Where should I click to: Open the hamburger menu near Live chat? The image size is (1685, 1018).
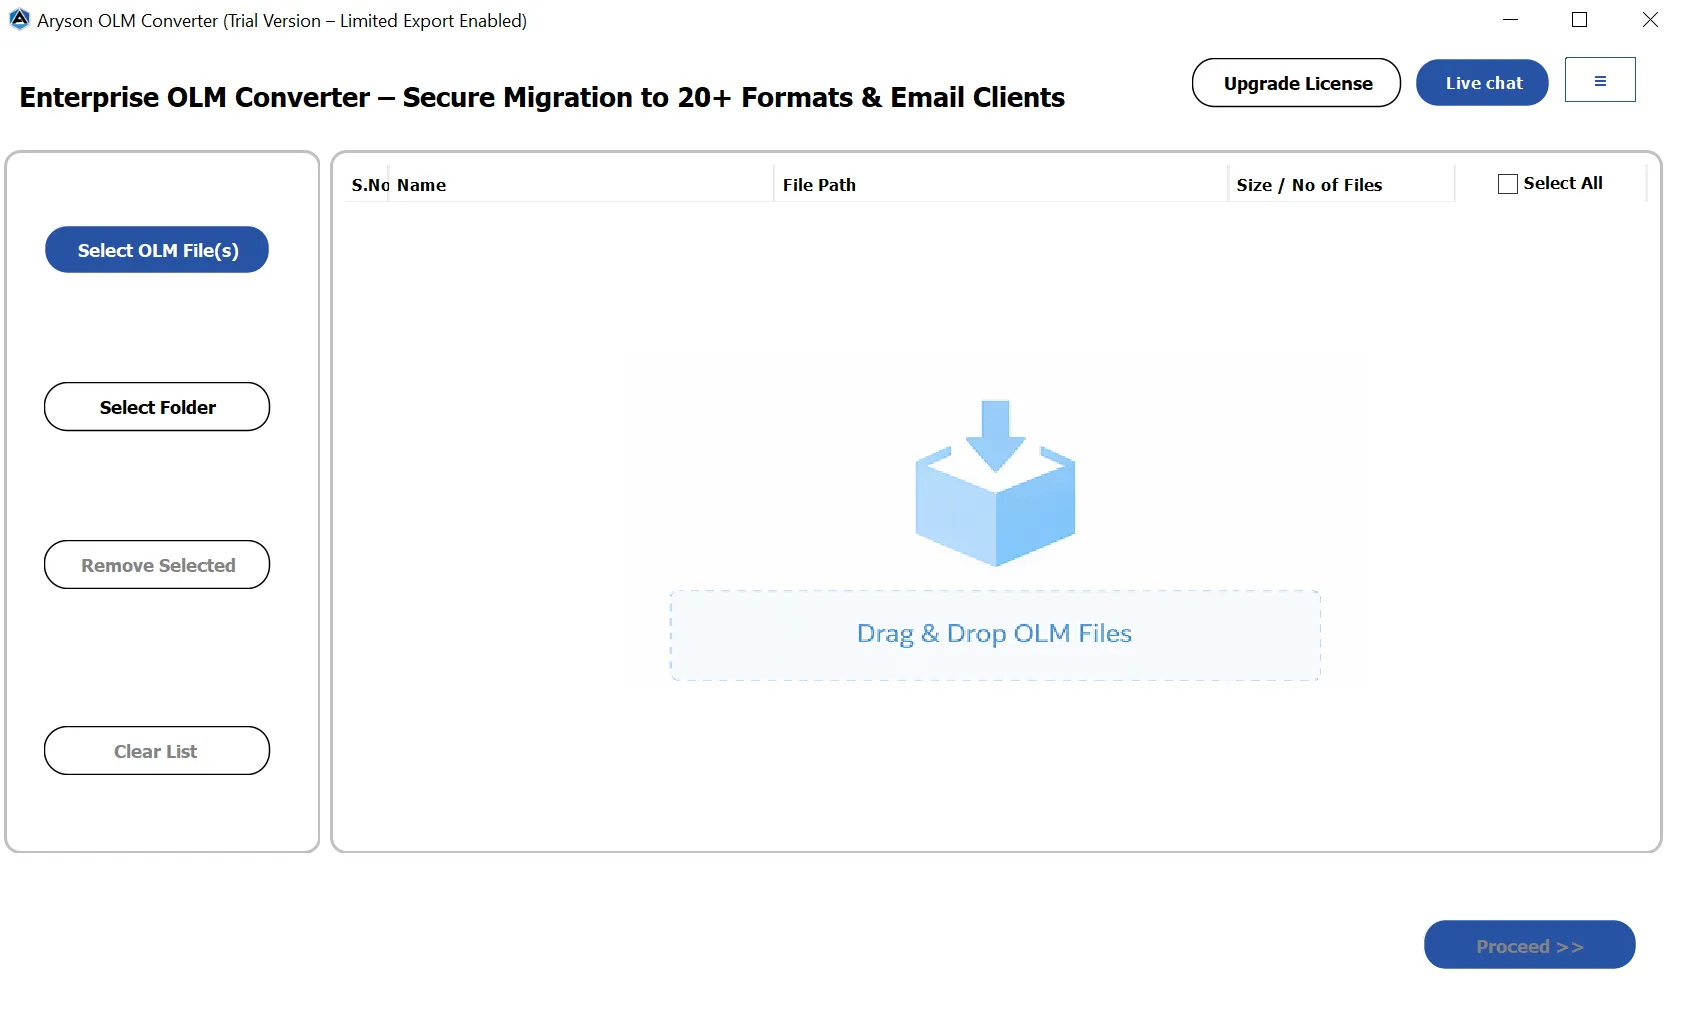click(x=1599, y=79)
